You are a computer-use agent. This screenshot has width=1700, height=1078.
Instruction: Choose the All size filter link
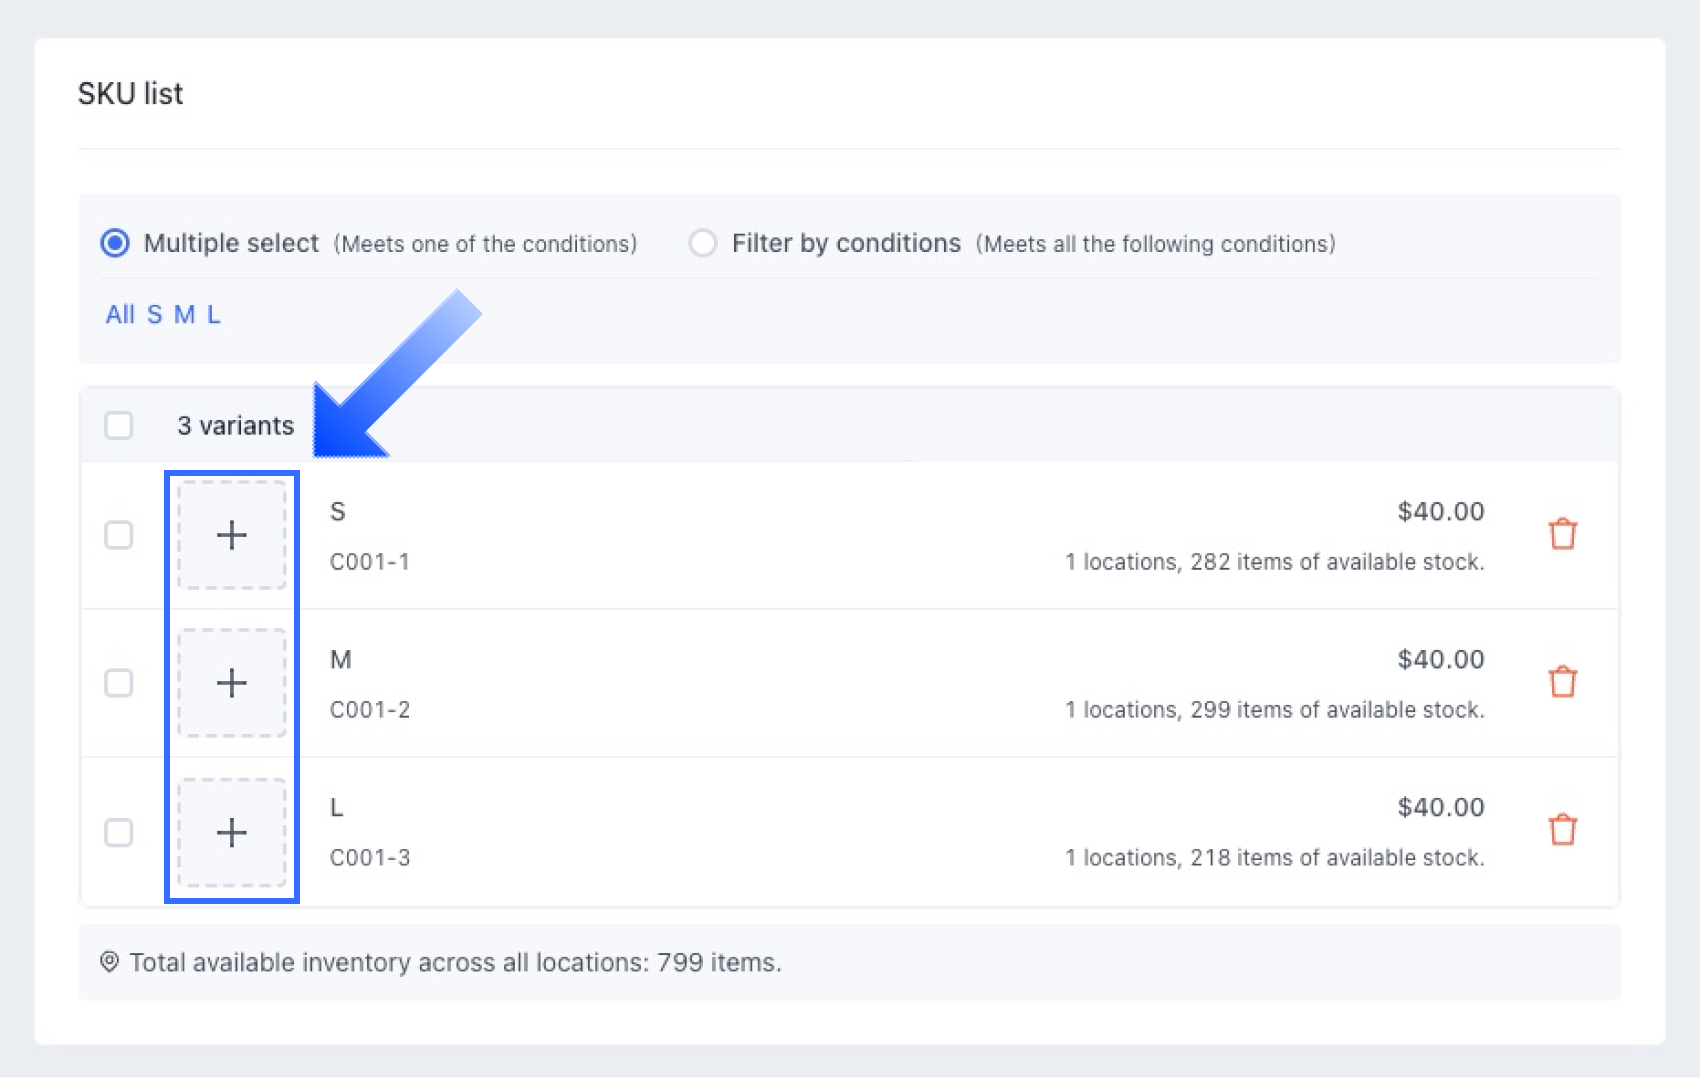pyautogui.click(x=120, y=315)
